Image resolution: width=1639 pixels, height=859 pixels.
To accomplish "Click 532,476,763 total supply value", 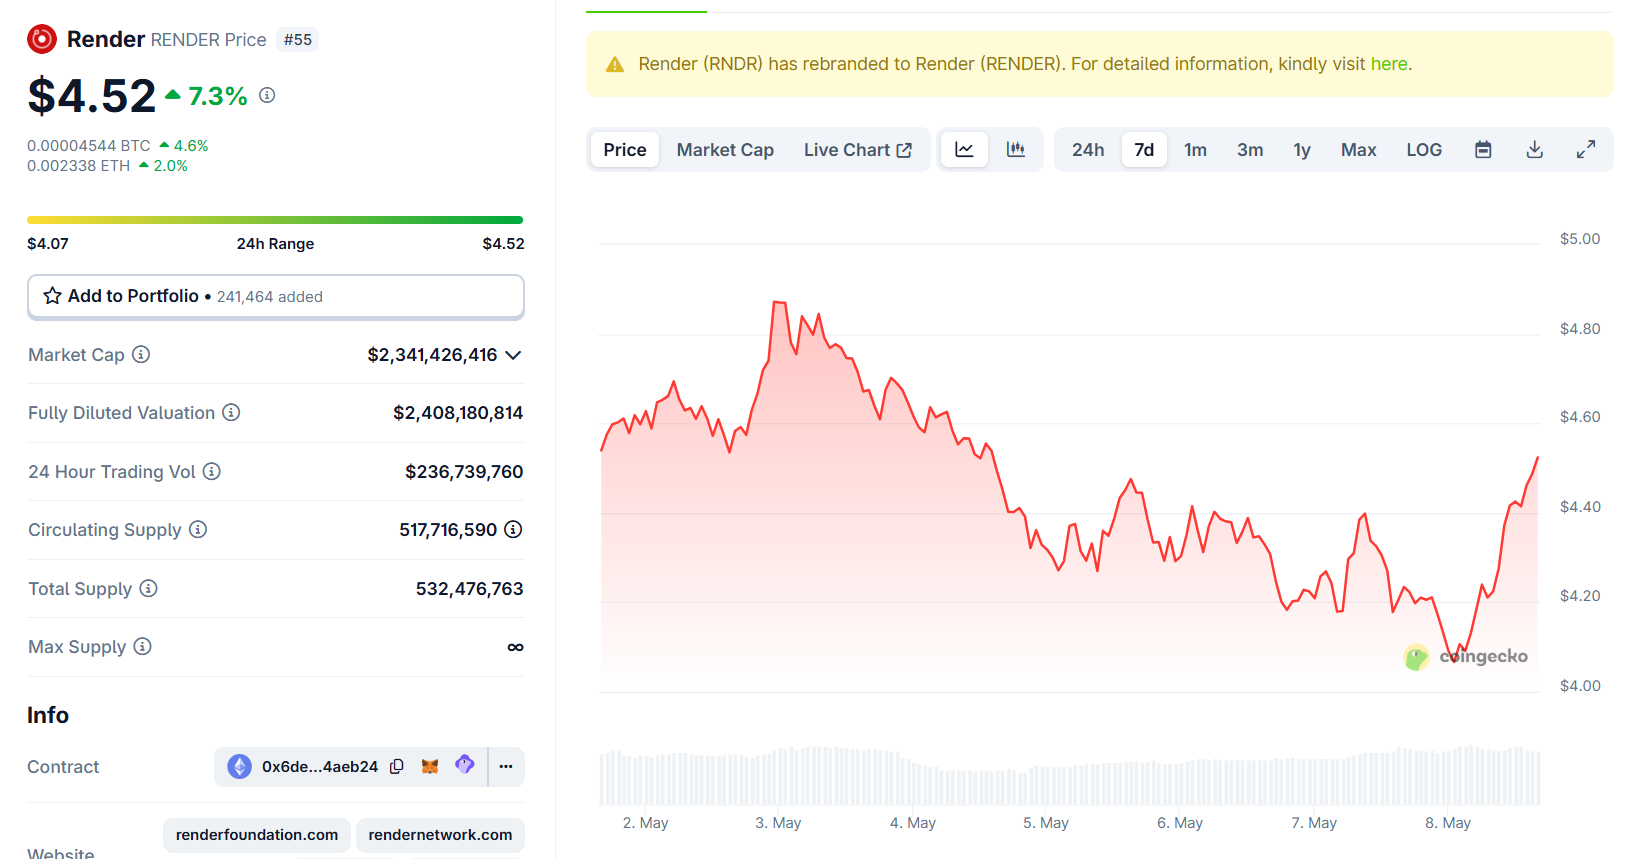I will (x=470, y=589).
